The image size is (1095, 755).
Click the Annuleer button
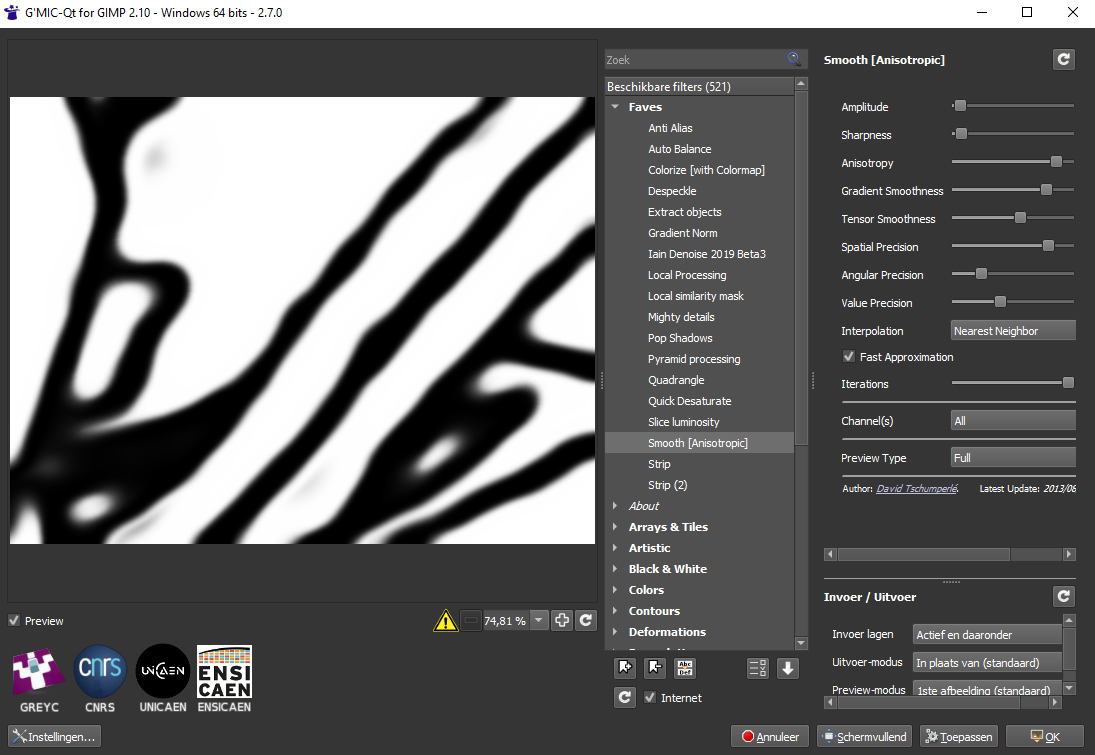point(770,736)
